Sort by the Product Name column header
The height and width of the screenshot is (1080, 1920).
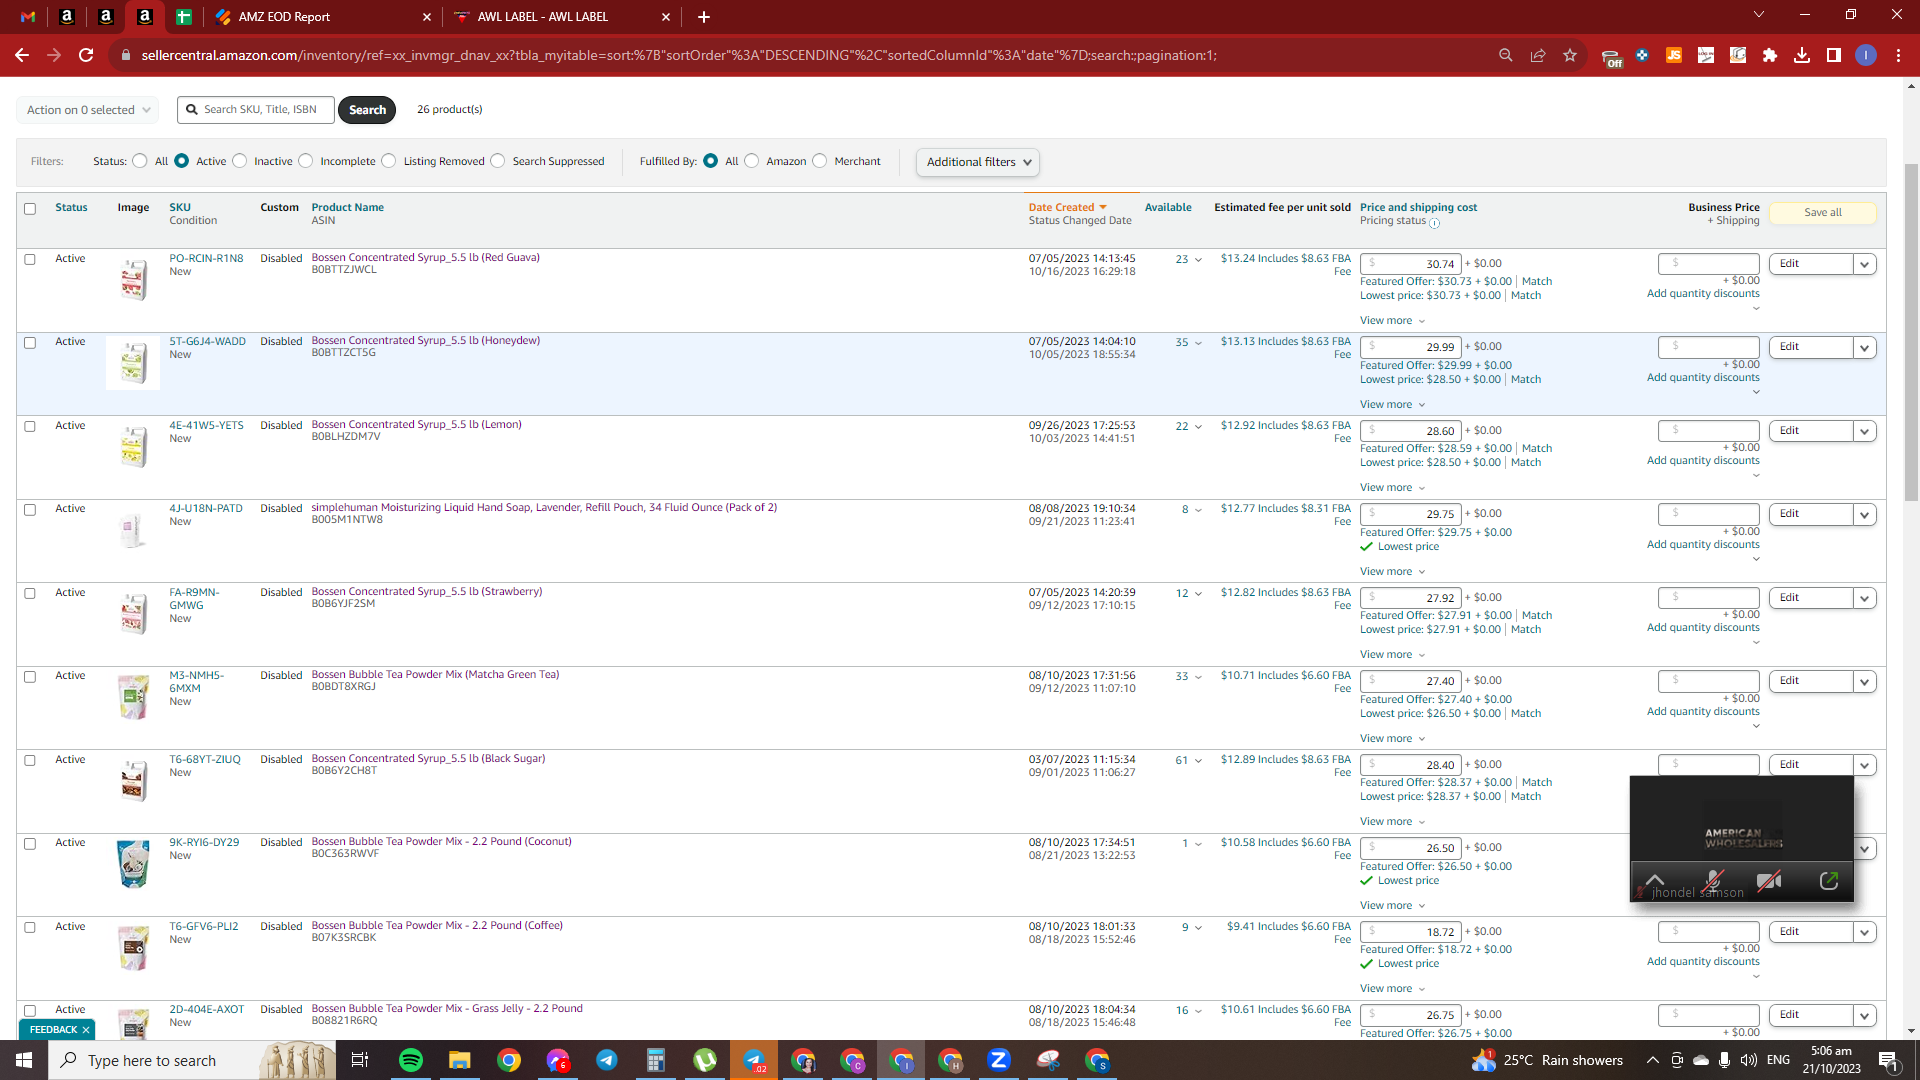347,208
